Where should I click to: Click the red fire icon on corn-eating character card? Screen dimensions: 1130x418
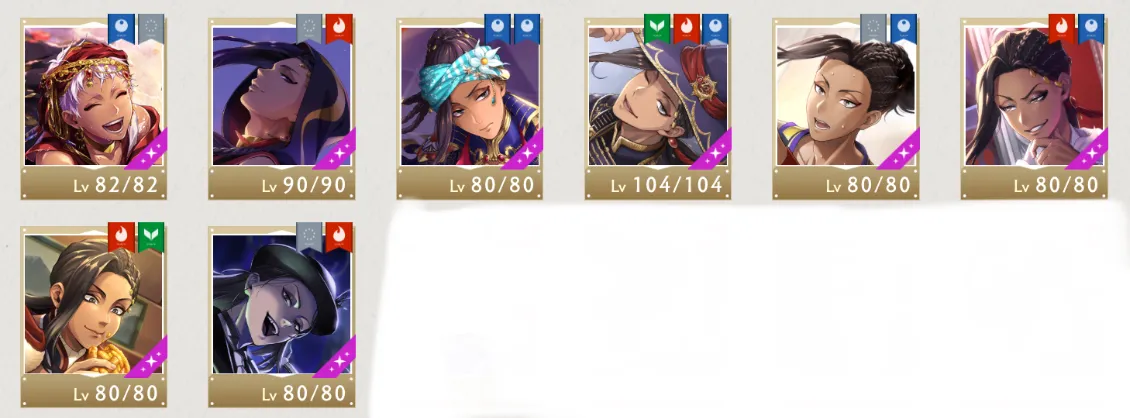(x=121, y=236)
